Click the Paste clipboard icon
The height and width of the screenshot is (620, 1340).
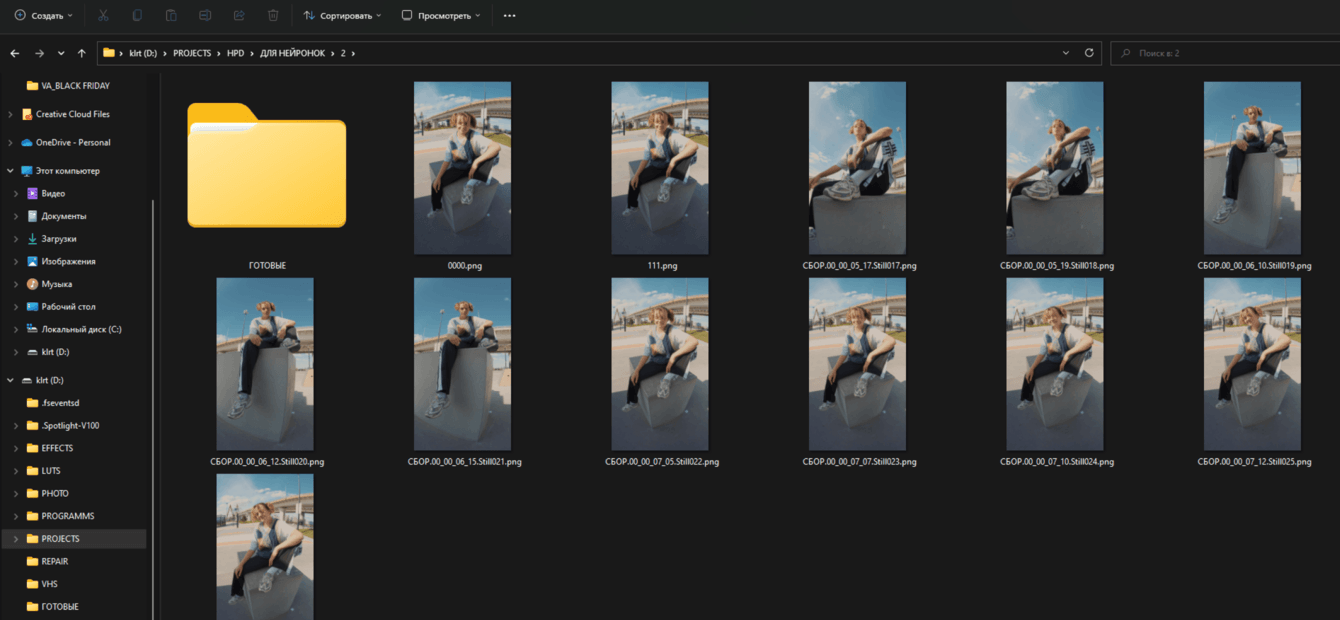tap(171, 16)
